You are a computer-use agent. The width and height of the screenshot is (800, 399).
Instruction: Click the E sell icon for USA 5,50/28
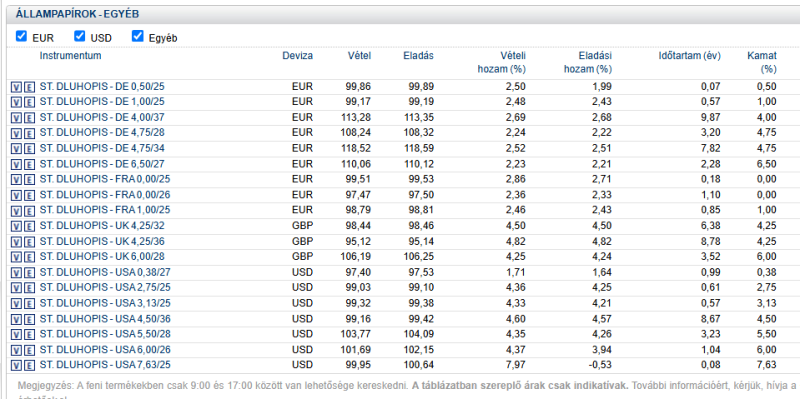pyautogui.click(x=29, y=335)
